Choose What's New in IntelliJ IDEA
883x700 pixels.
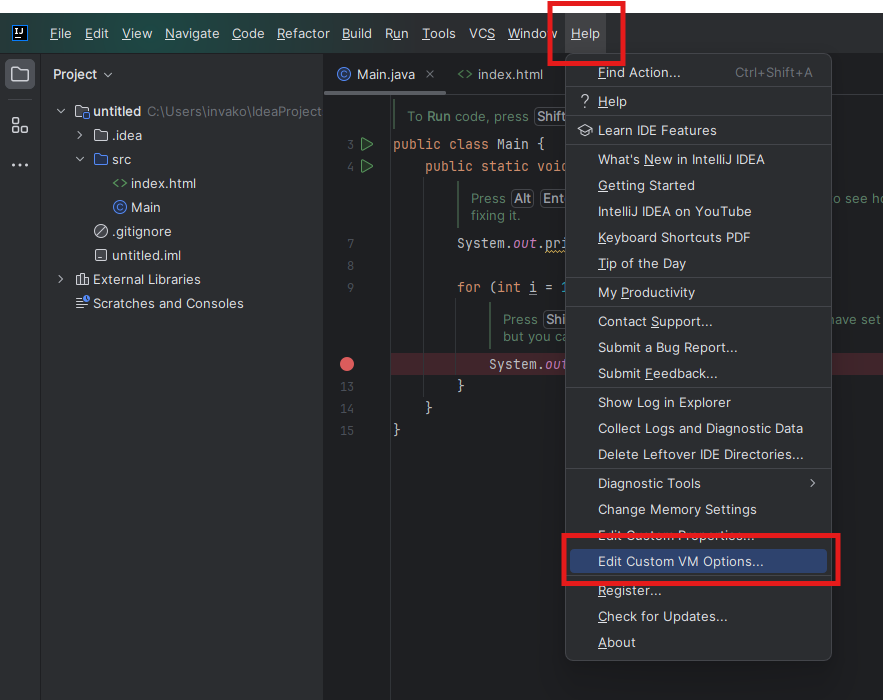point(698,159)
